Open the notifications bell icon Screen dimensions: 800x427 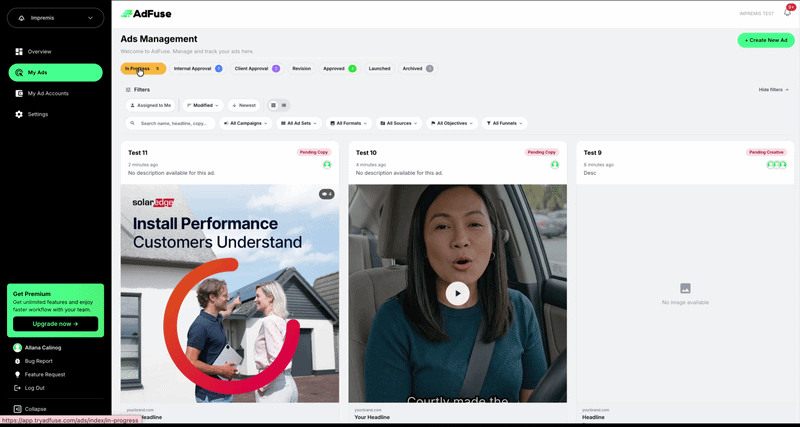tap(787, 13)
